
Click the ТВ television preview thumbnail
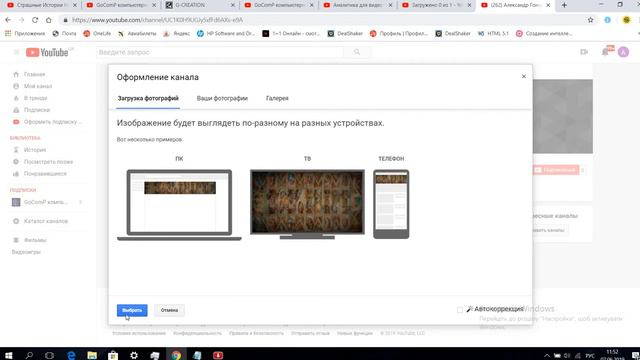click(307, 204)
